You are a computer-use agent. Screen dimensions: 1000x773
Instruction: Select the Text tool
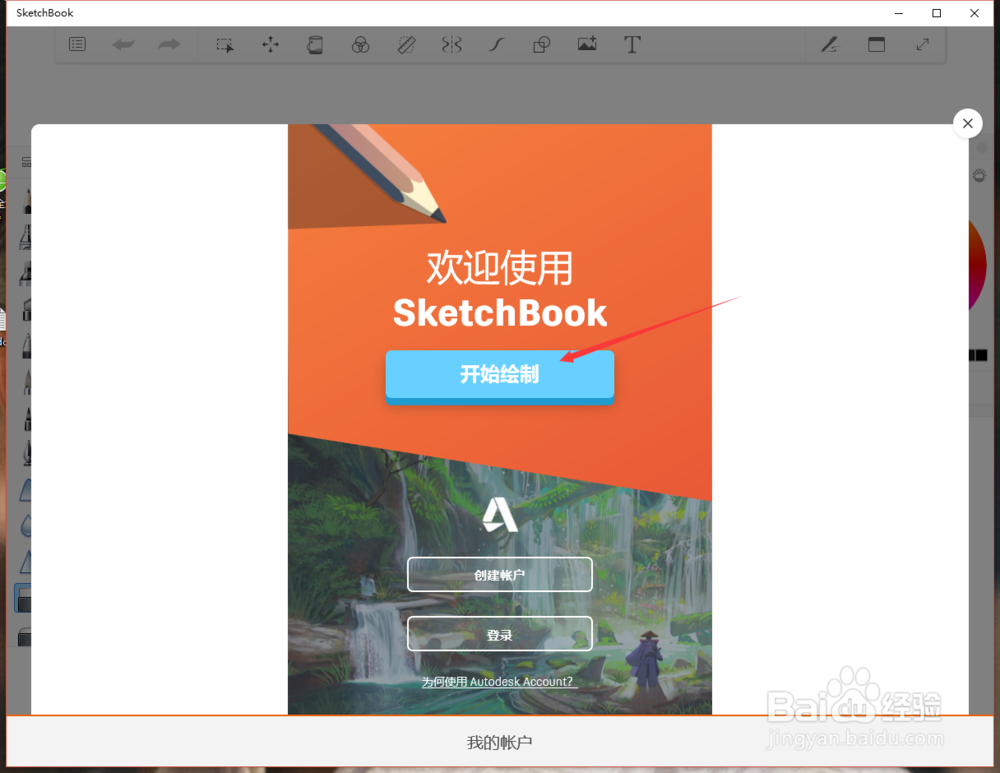[632, 45]
